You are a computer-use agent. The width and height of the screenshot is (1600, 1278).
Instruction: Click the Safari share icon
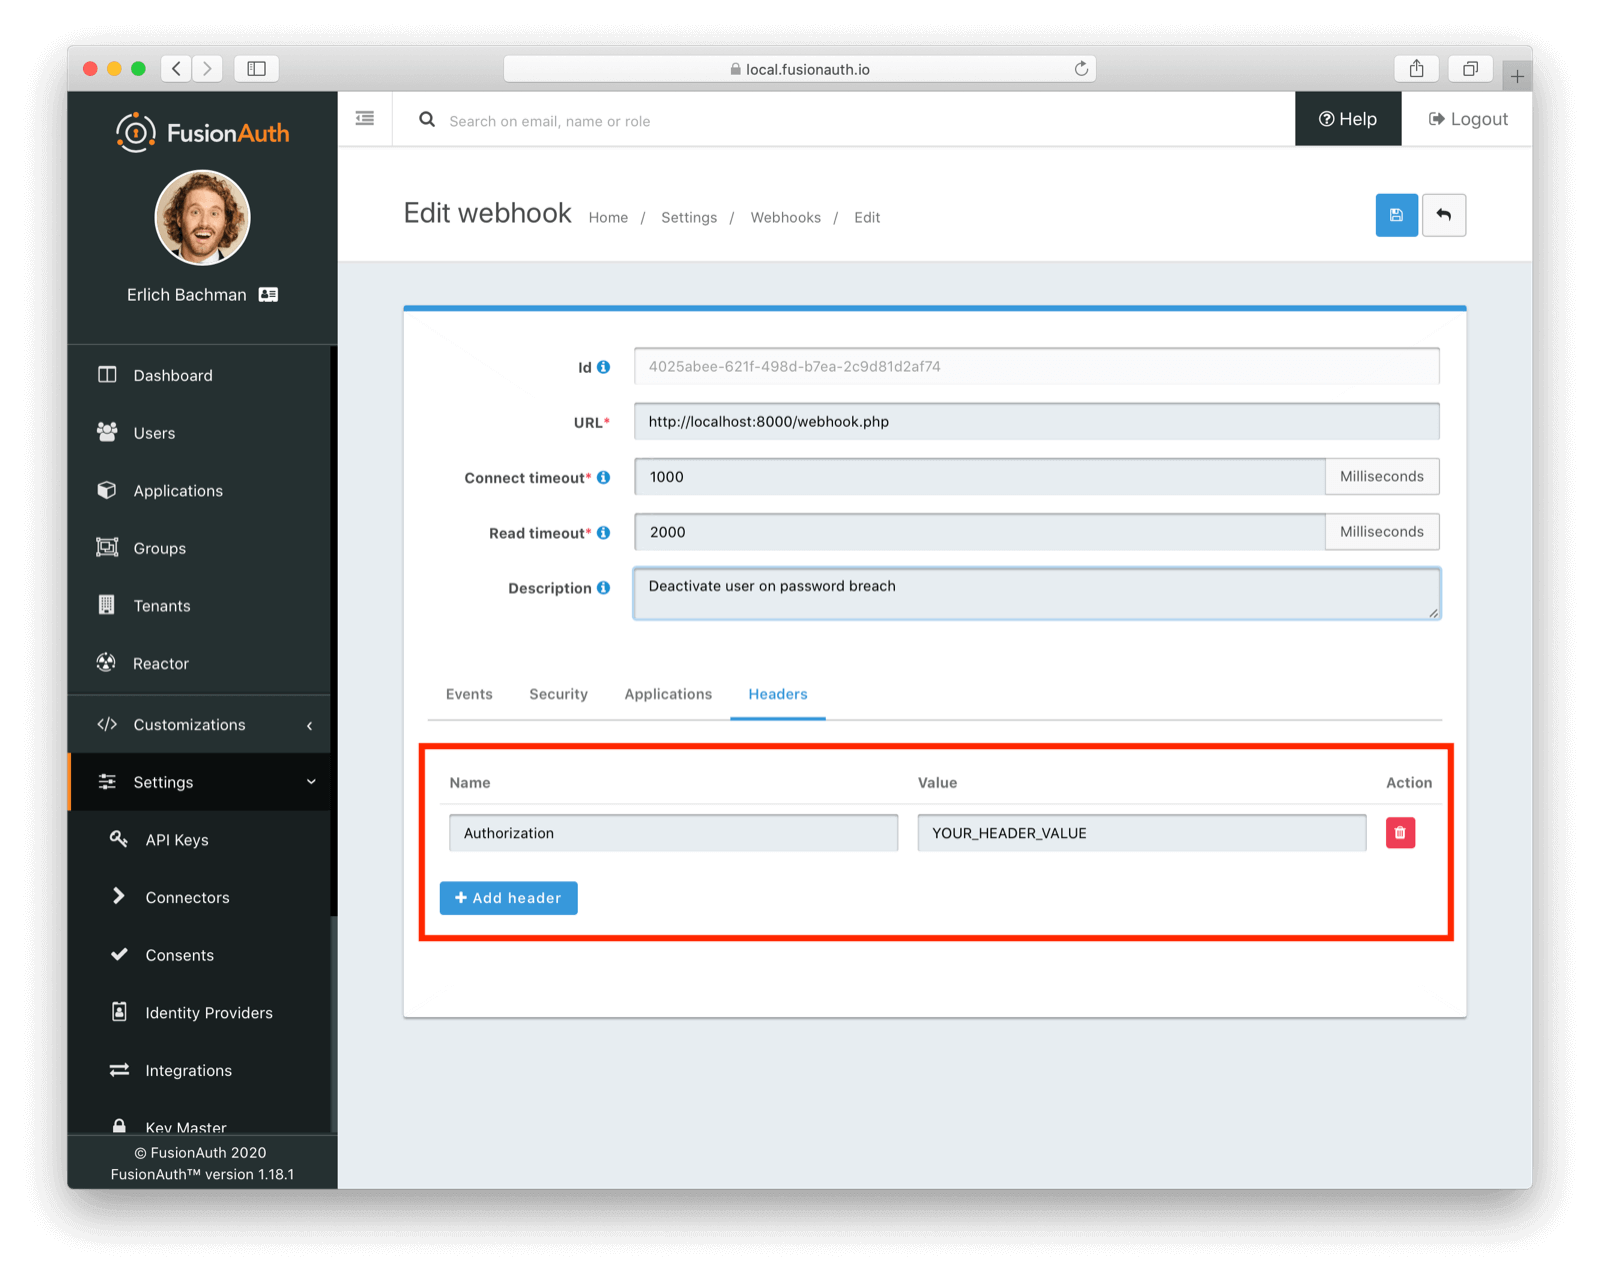pos(1416,68)
